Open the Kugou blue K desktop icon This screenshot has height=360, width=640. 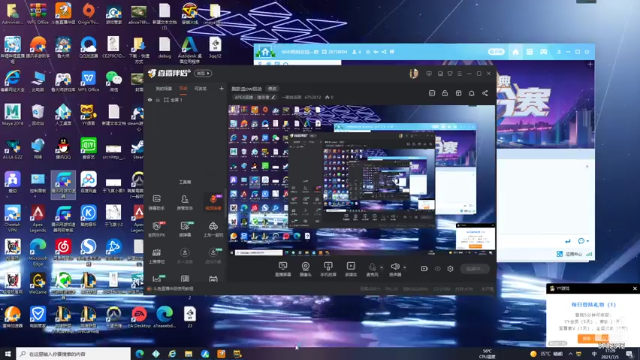pyautogui.click(x=88, y=216)
